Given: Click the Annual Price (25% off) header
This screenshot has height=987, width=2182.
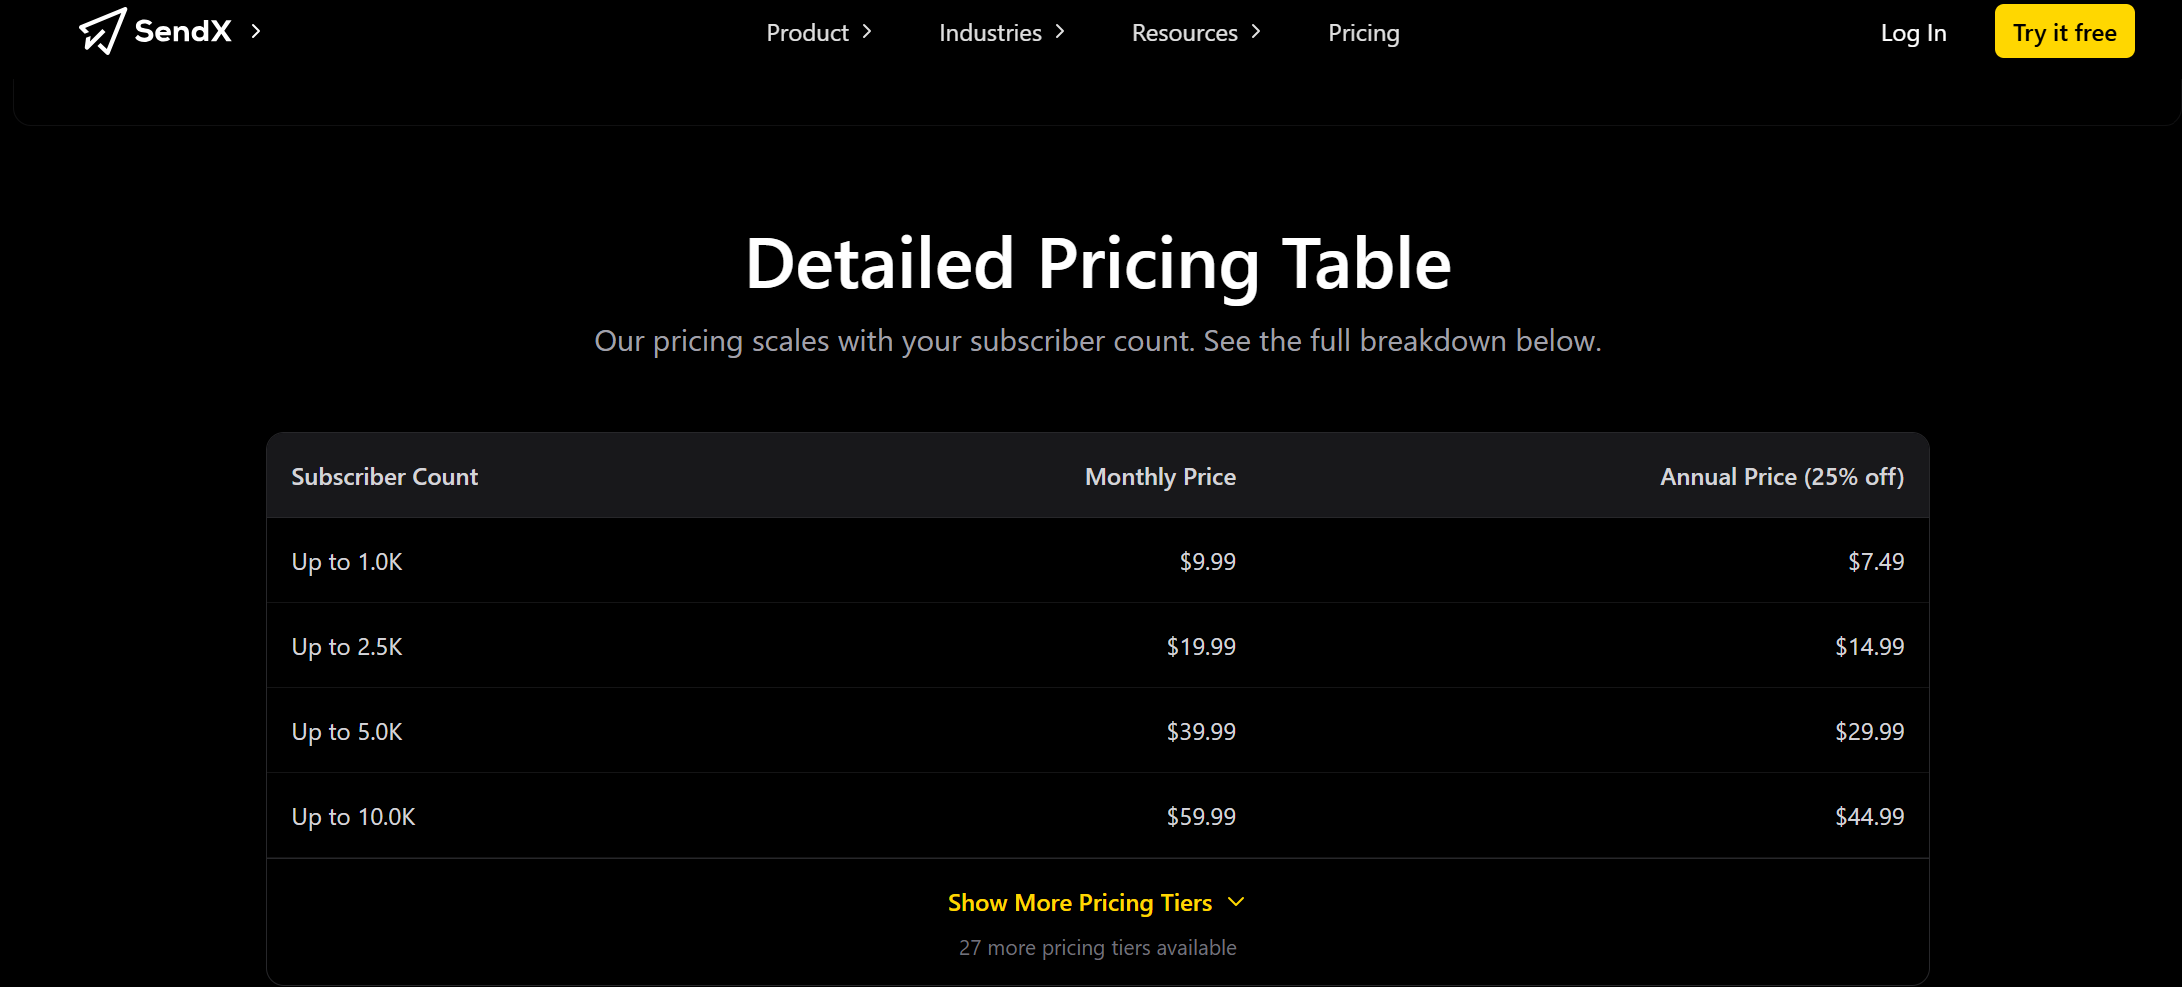Looking at the screenshot, I should click(1782, 477).
